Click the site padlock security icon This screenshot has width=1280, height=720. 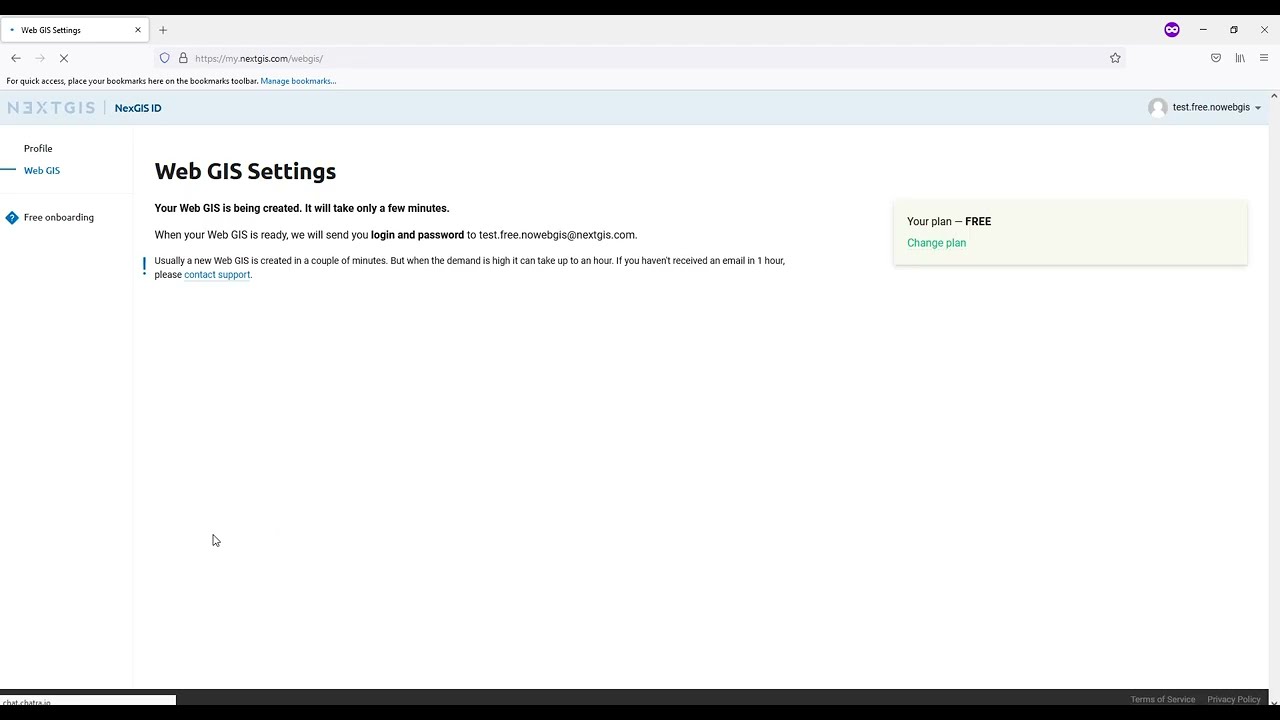(183, 58)
